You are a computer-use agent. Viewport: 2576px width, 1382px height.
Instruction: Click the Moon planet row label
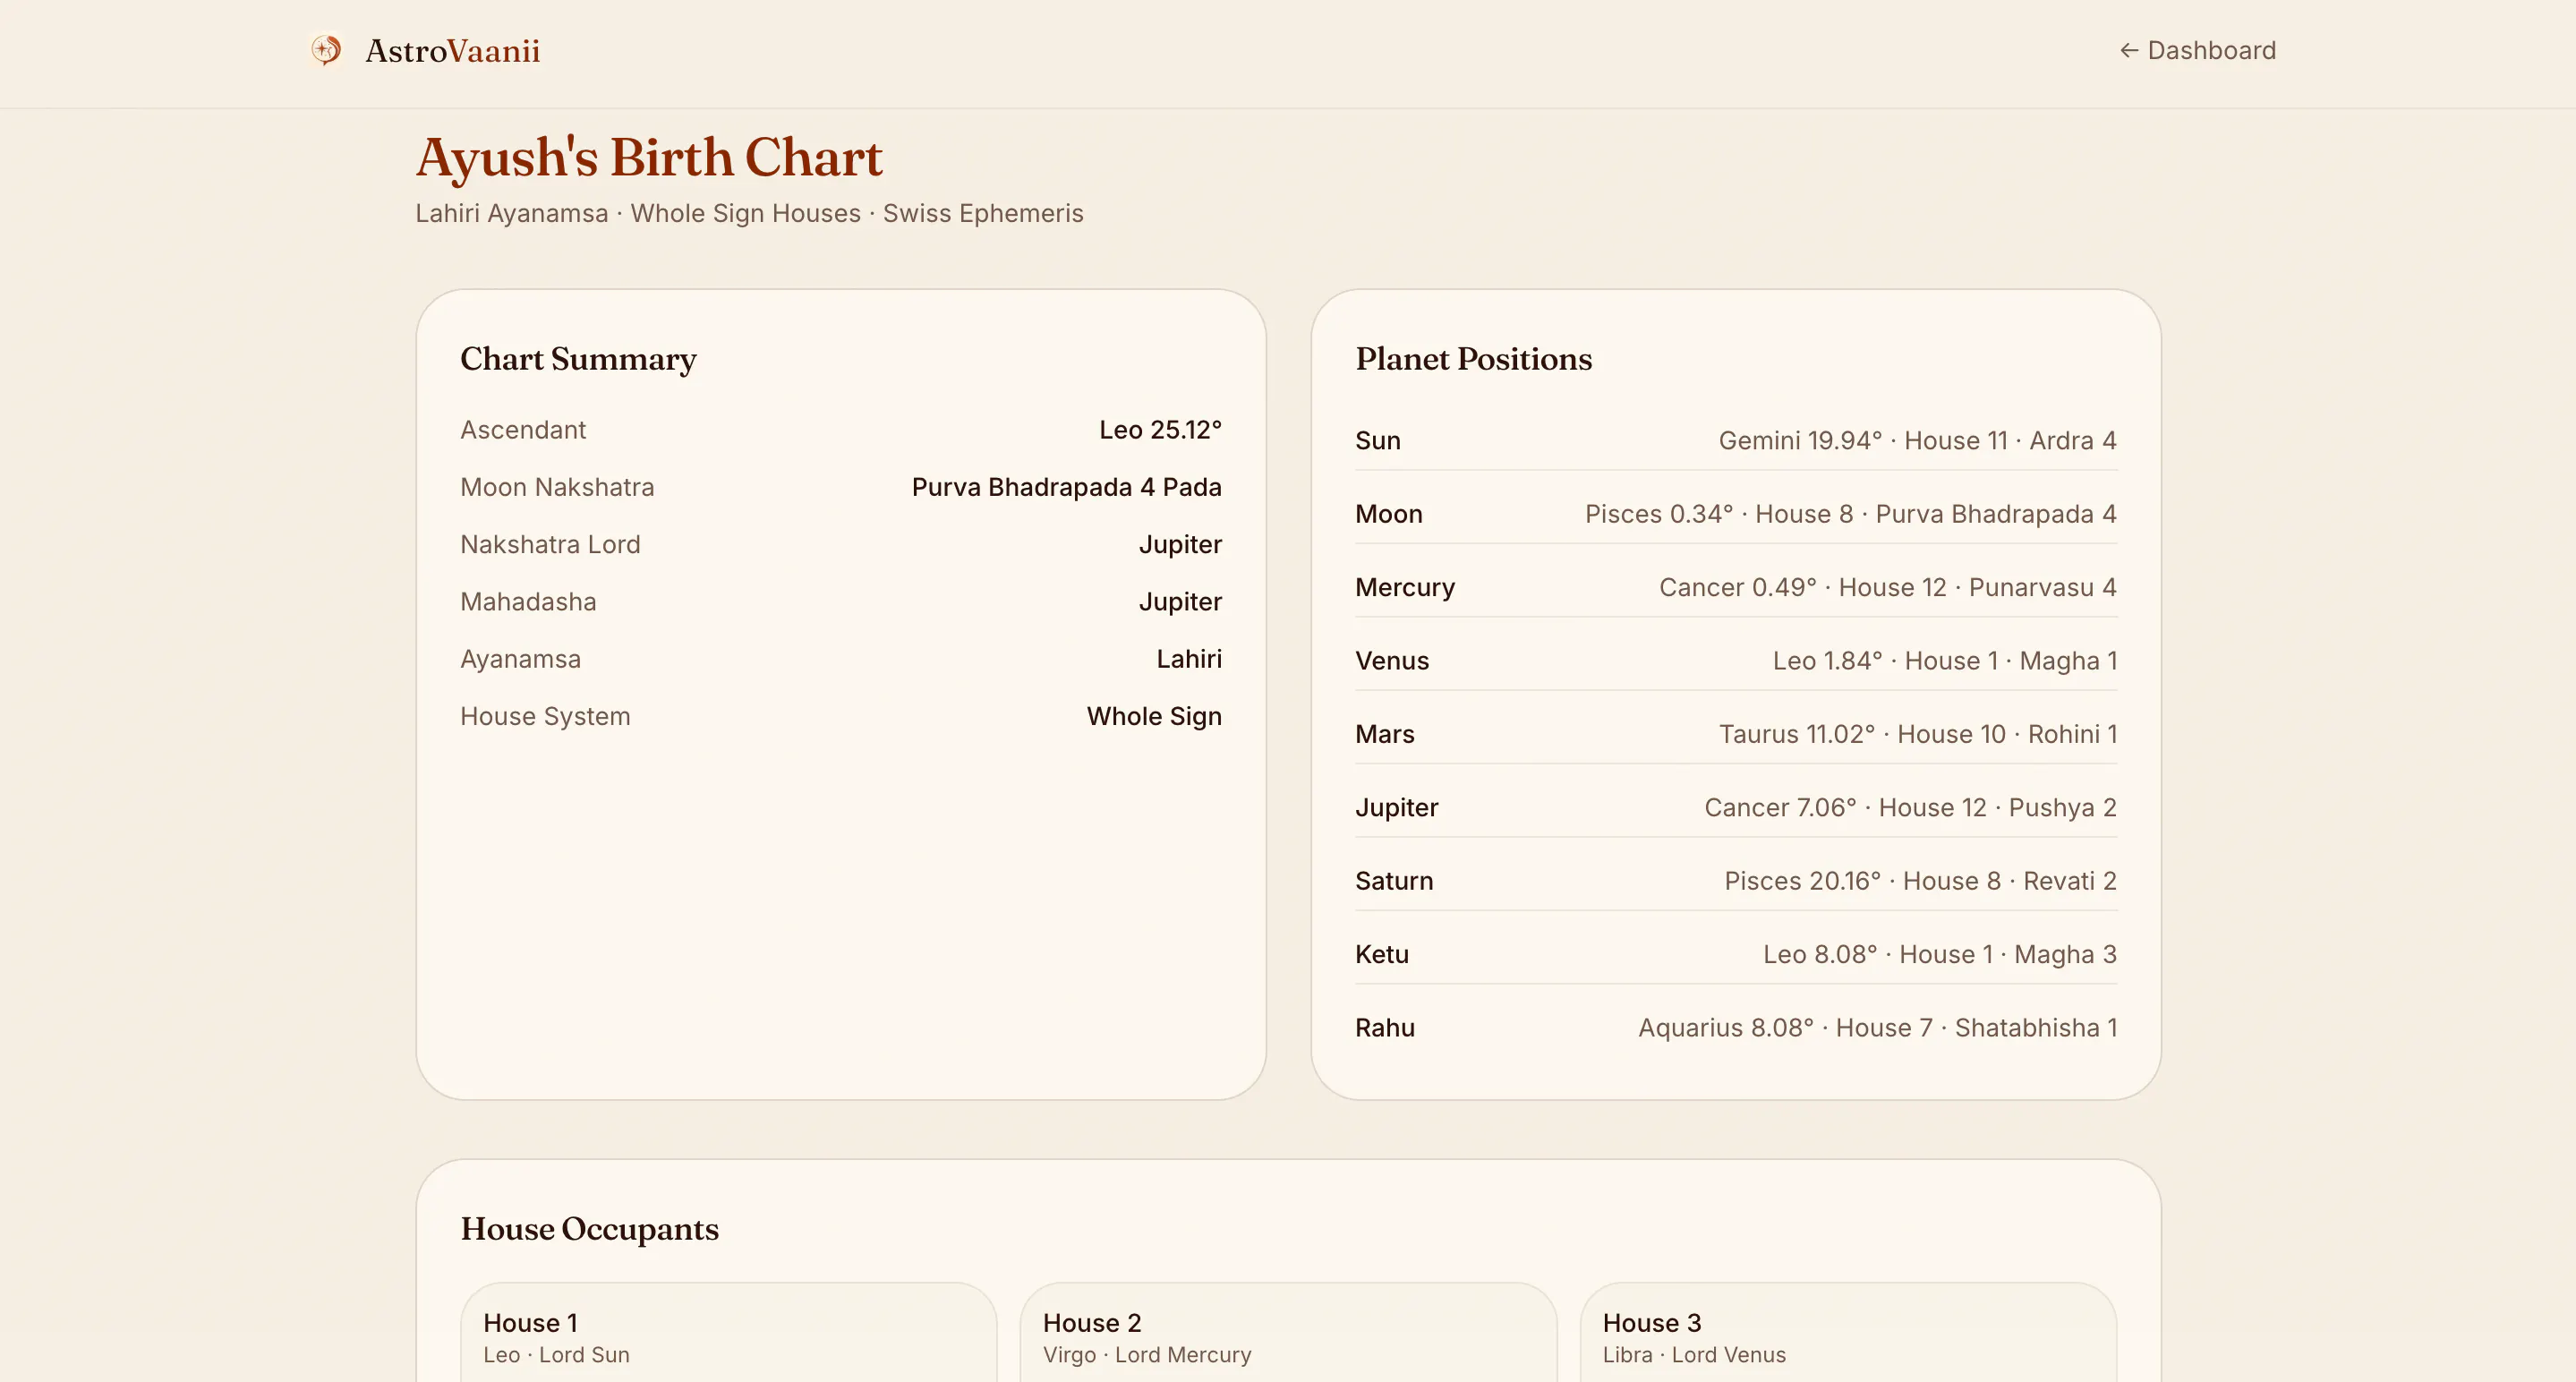[1388, 514]
